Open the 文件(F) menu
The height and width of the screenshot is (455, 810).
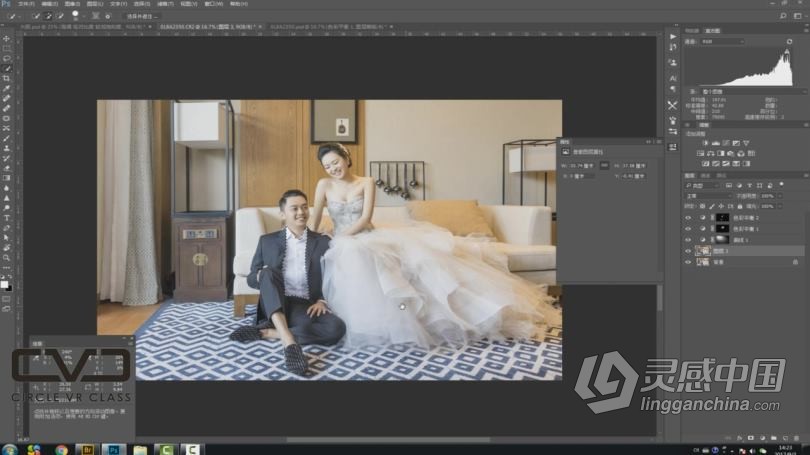pos(26,4)
